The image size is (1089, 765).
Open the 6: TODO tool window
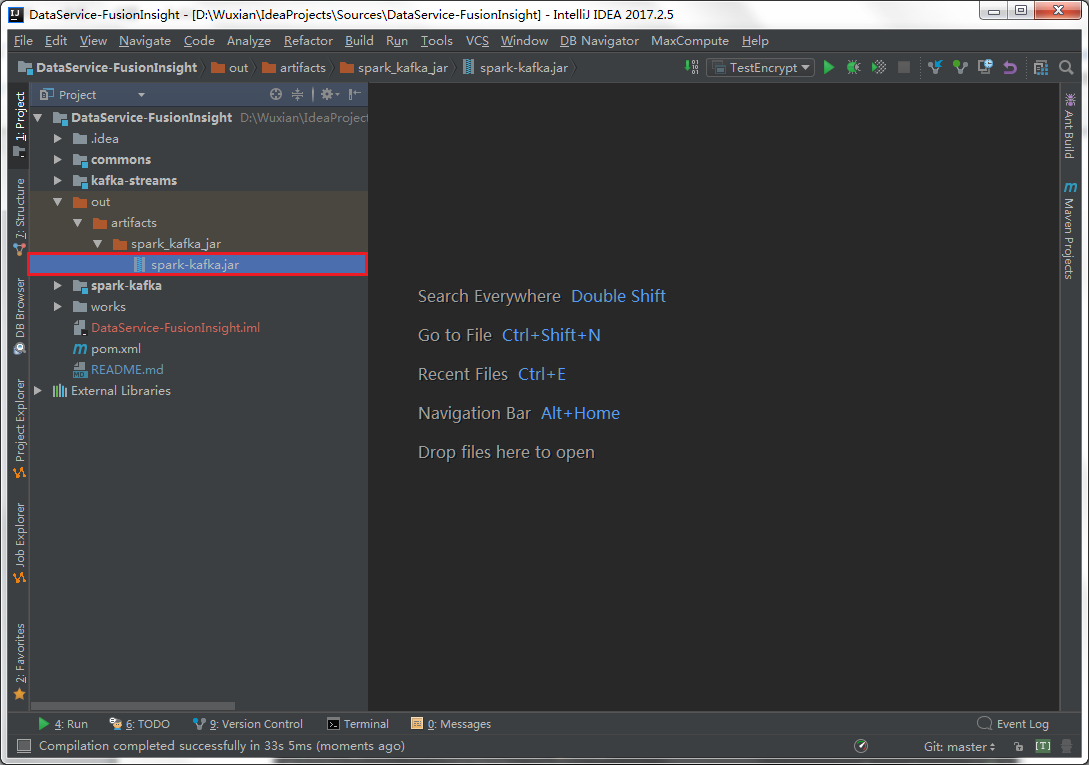[x=140, y=724]
